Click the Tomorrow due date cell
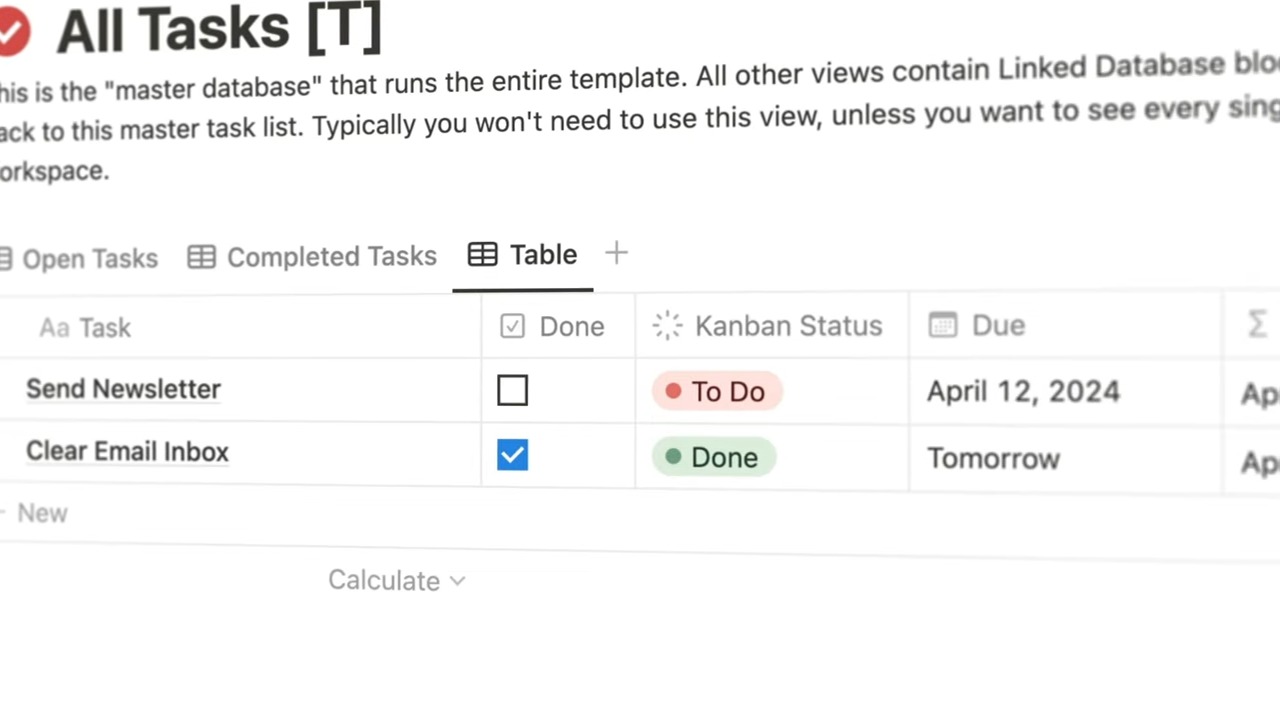The height and width of the screenshot is (720, 1280). pos(993,458)
